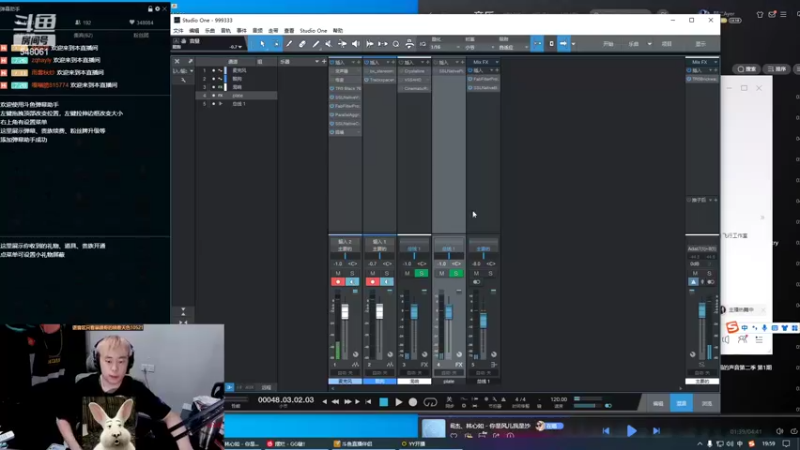The image size is (800, 450).
Task: Click the Record button in transport
Action: pyautogui.click(x=413, y=402)
